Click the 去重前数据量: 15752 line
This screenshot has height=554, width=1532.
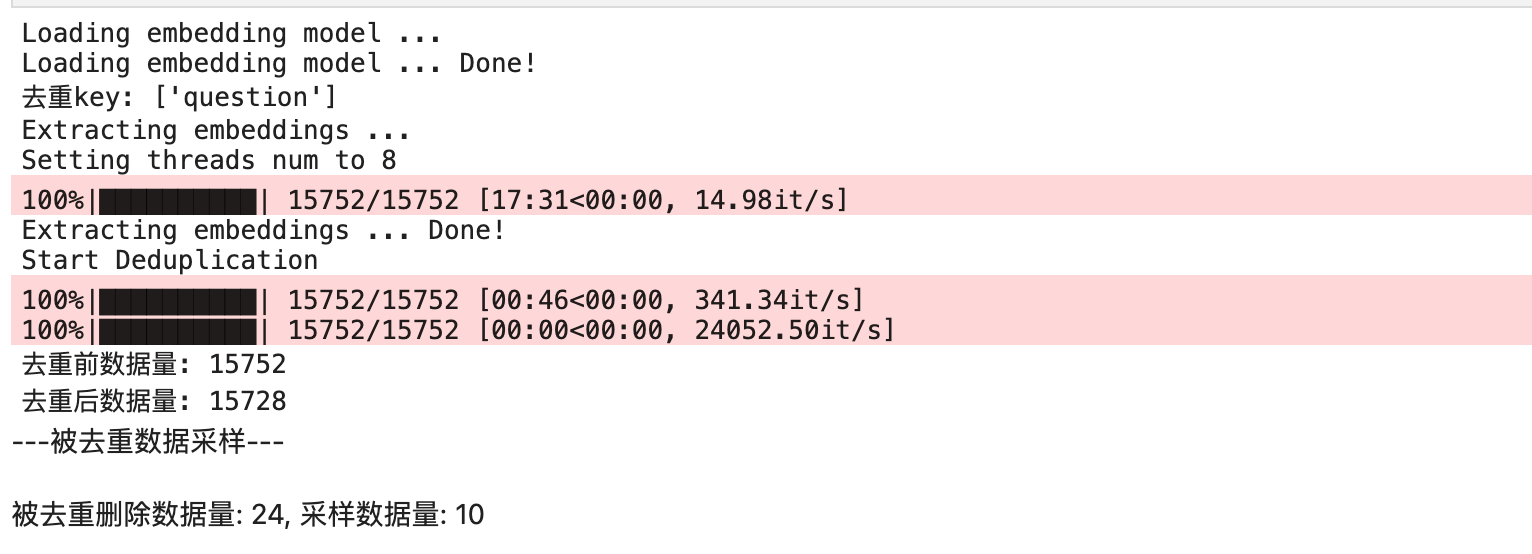[154, 364]
